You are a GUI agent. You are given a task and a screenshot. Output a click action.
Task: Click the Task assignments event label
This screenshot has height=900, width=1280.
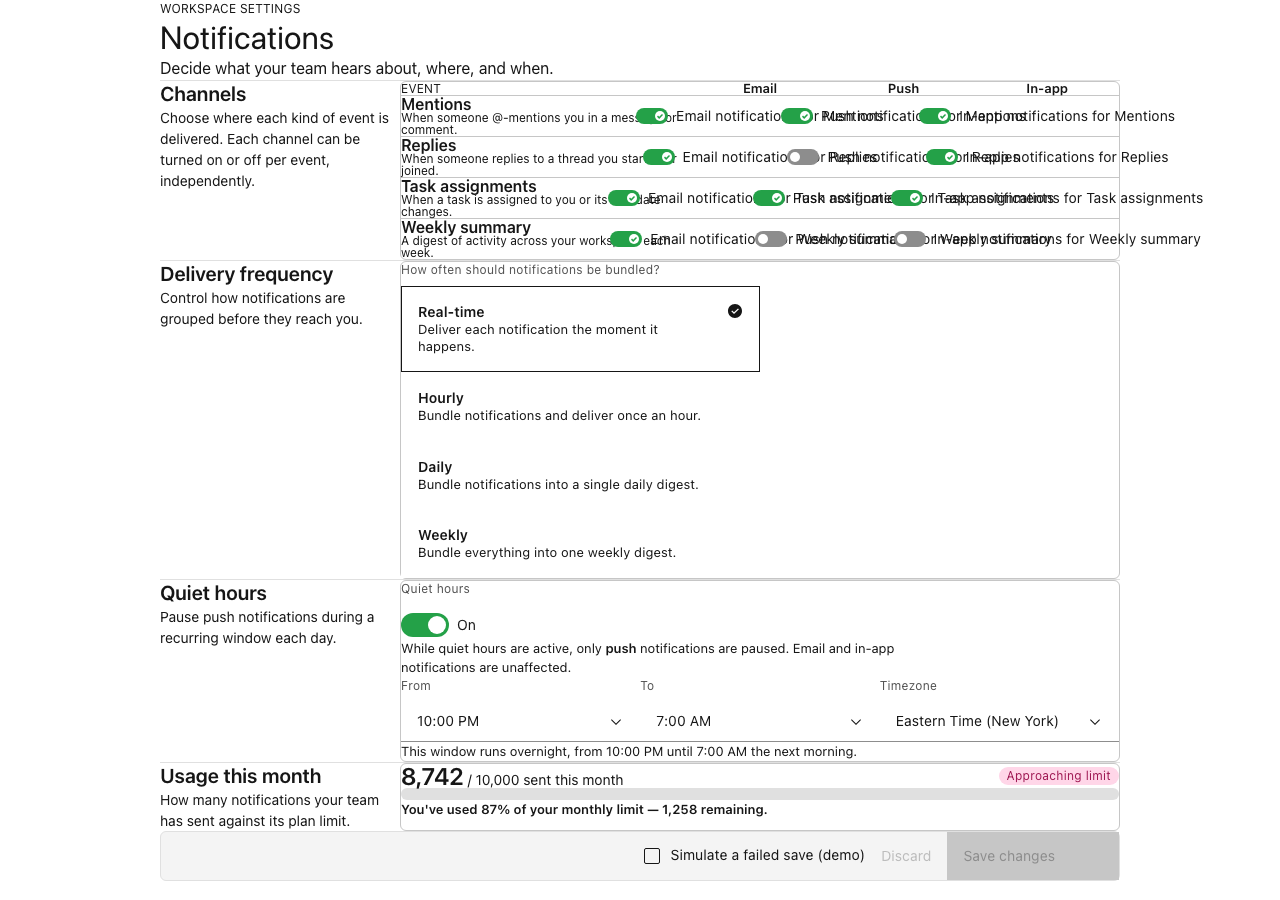(x=469, y=186)
